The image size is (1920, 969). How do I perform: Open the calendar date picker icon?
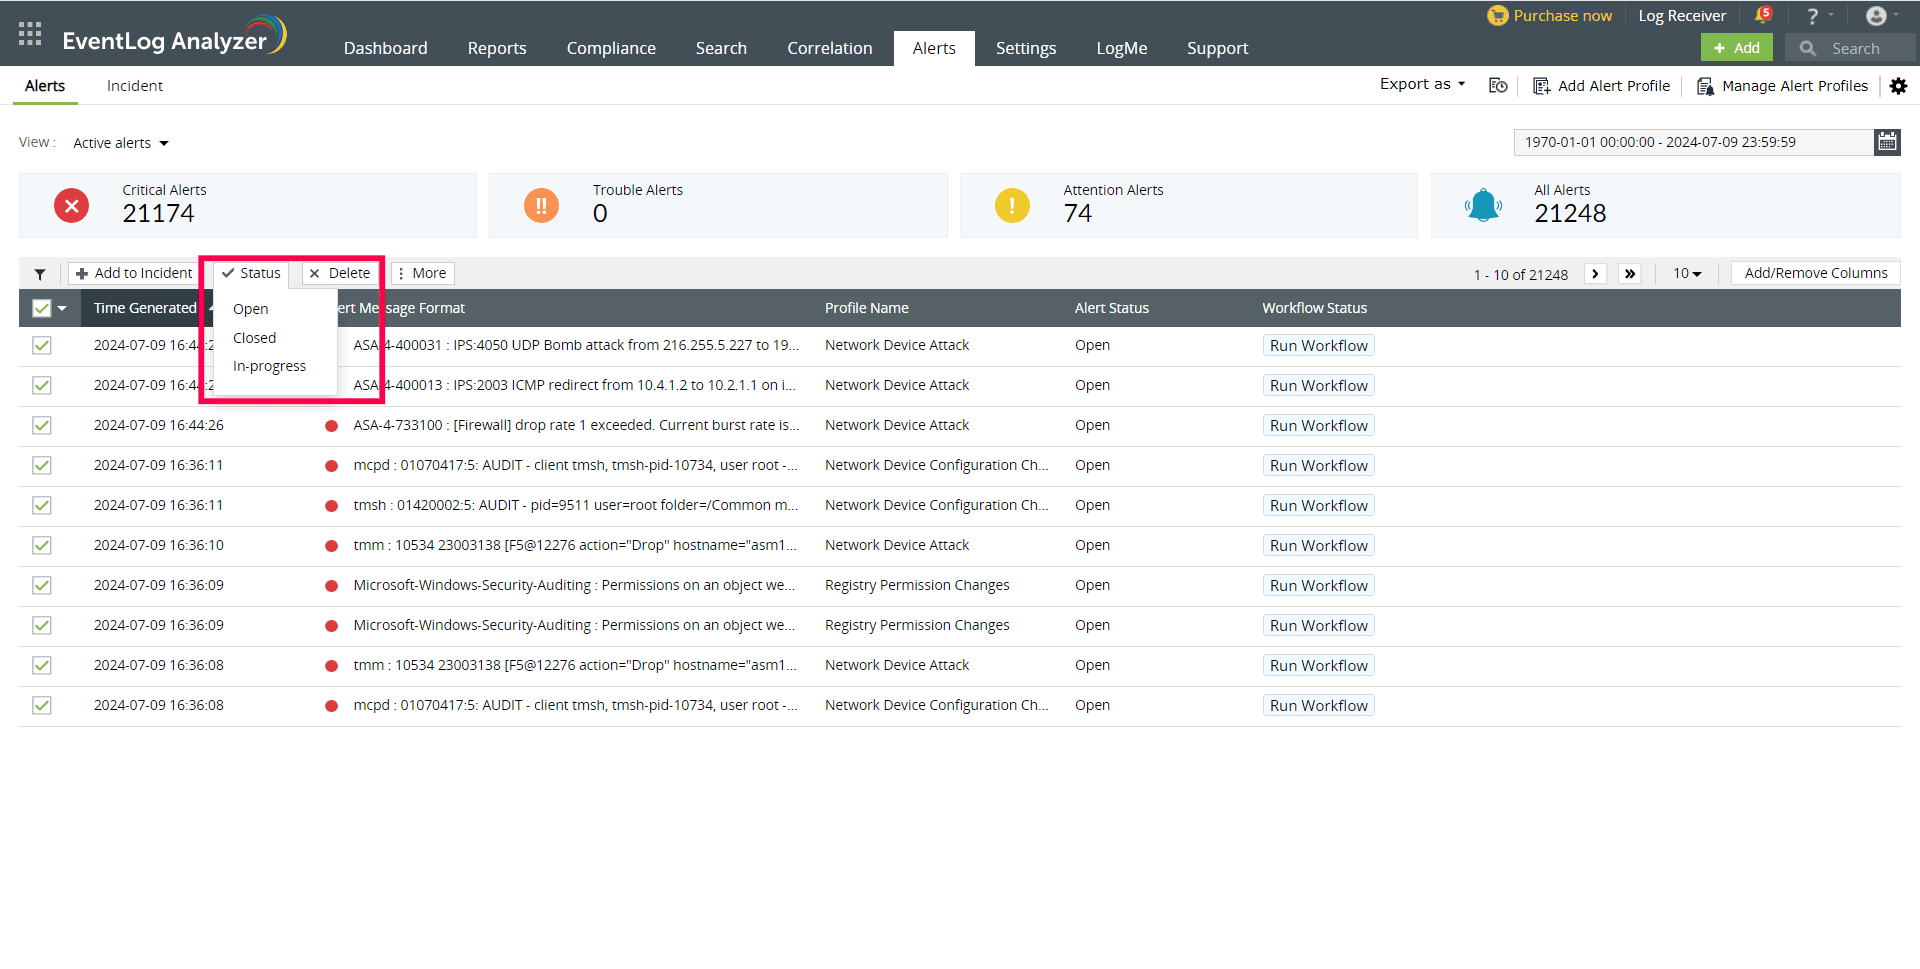click(x=1886, y=142)
